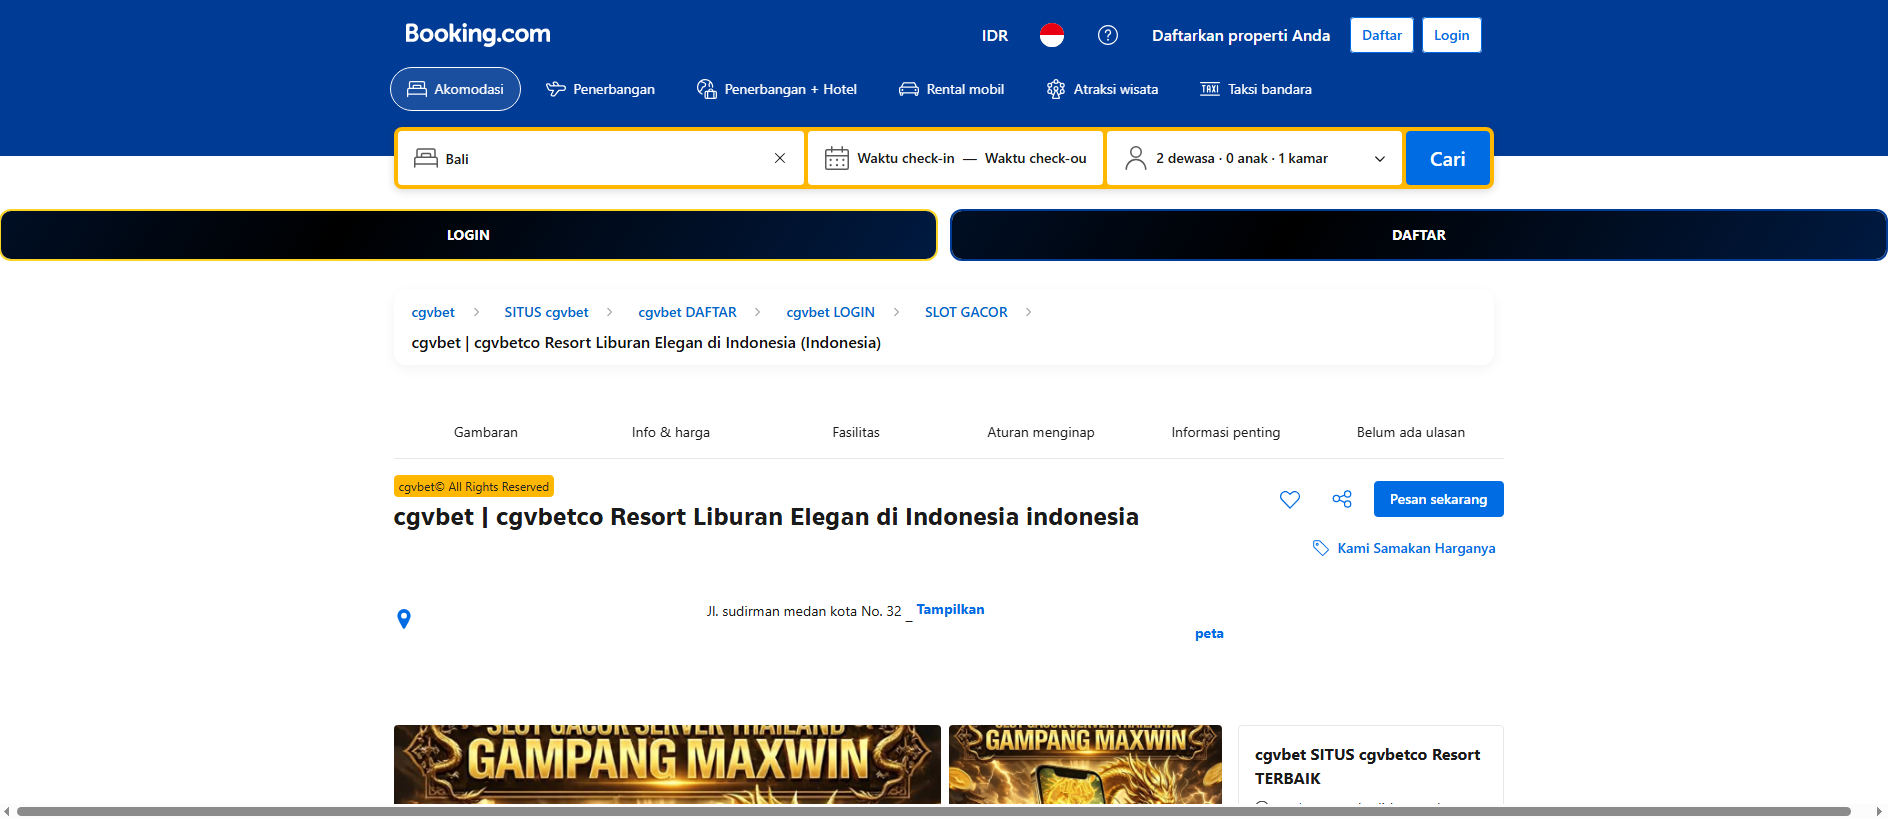Viewport: 1888px width, 818px height.
Task: Follow the cgvbet breadcrumb link
Action: click(x=433, y=312)
